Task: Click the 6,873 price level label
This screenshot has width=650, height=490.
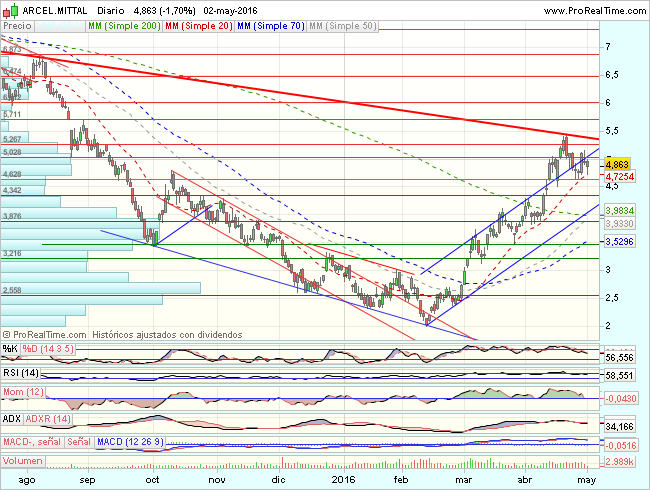Action: coord(12,49)
